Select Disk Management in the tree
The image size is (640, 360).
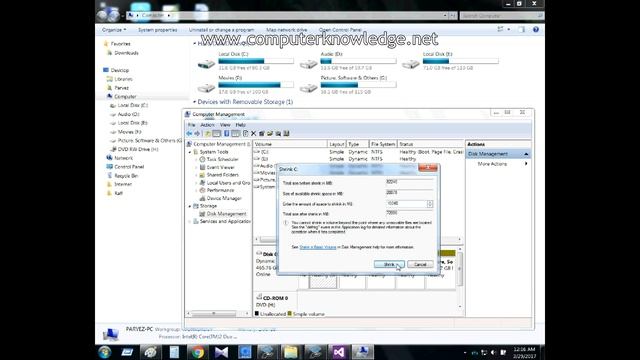(x=227, y=213)
